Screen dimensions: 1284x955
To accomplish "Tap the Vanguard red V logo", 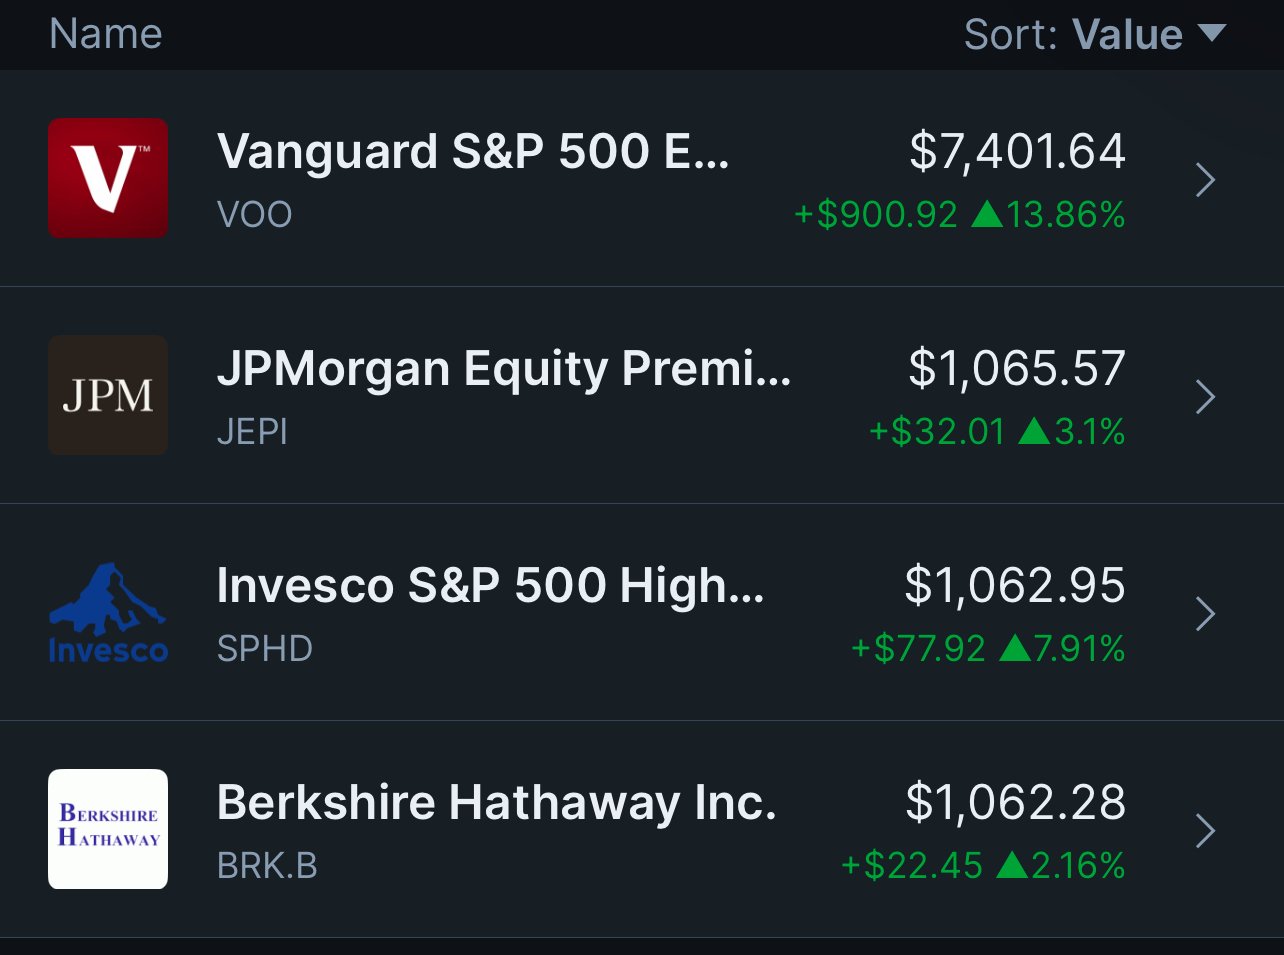I will pyautogui.click(x=108, y=178).
